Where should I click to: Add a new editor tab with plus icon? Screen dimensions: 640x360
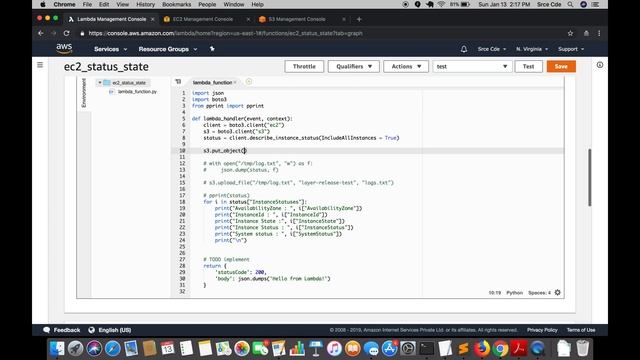coord(249,82)
